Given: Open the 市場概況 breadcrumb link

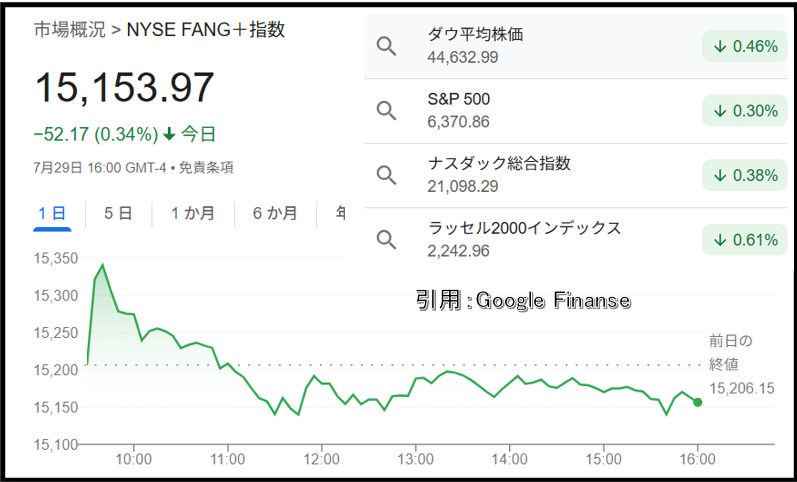Looking at the screenshot, I should click(70, 30).
